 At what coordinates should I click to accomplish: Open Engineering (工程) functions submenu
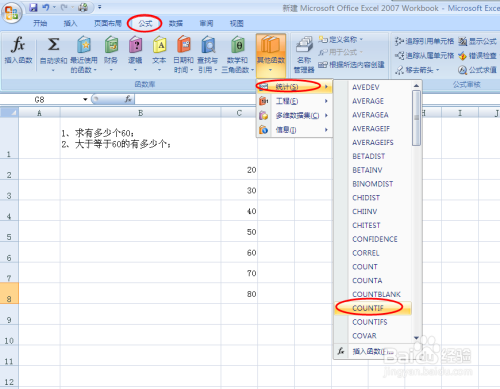point(295,101)
